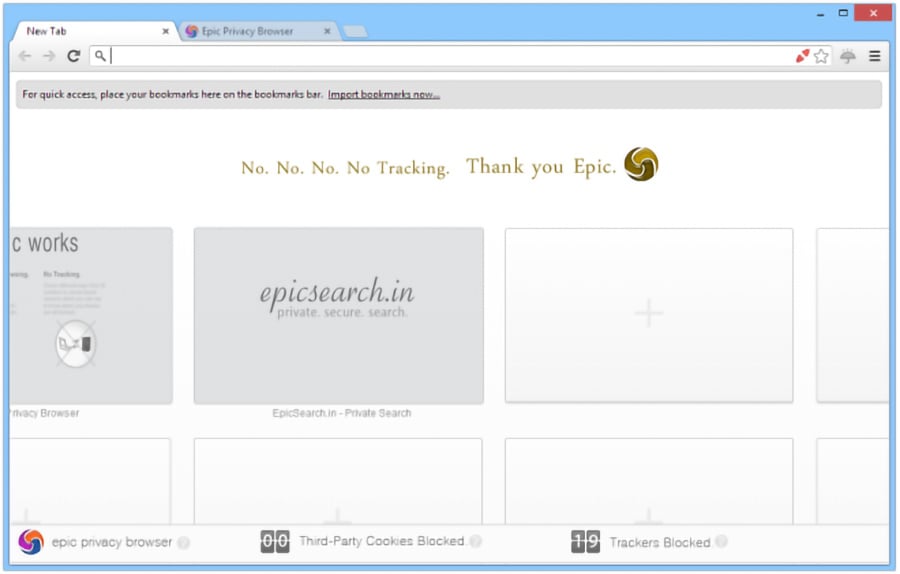900x574 pixels.
Task: Click the Epic Privacy Browser tab favicon
Action: click(x=192, y=31)
